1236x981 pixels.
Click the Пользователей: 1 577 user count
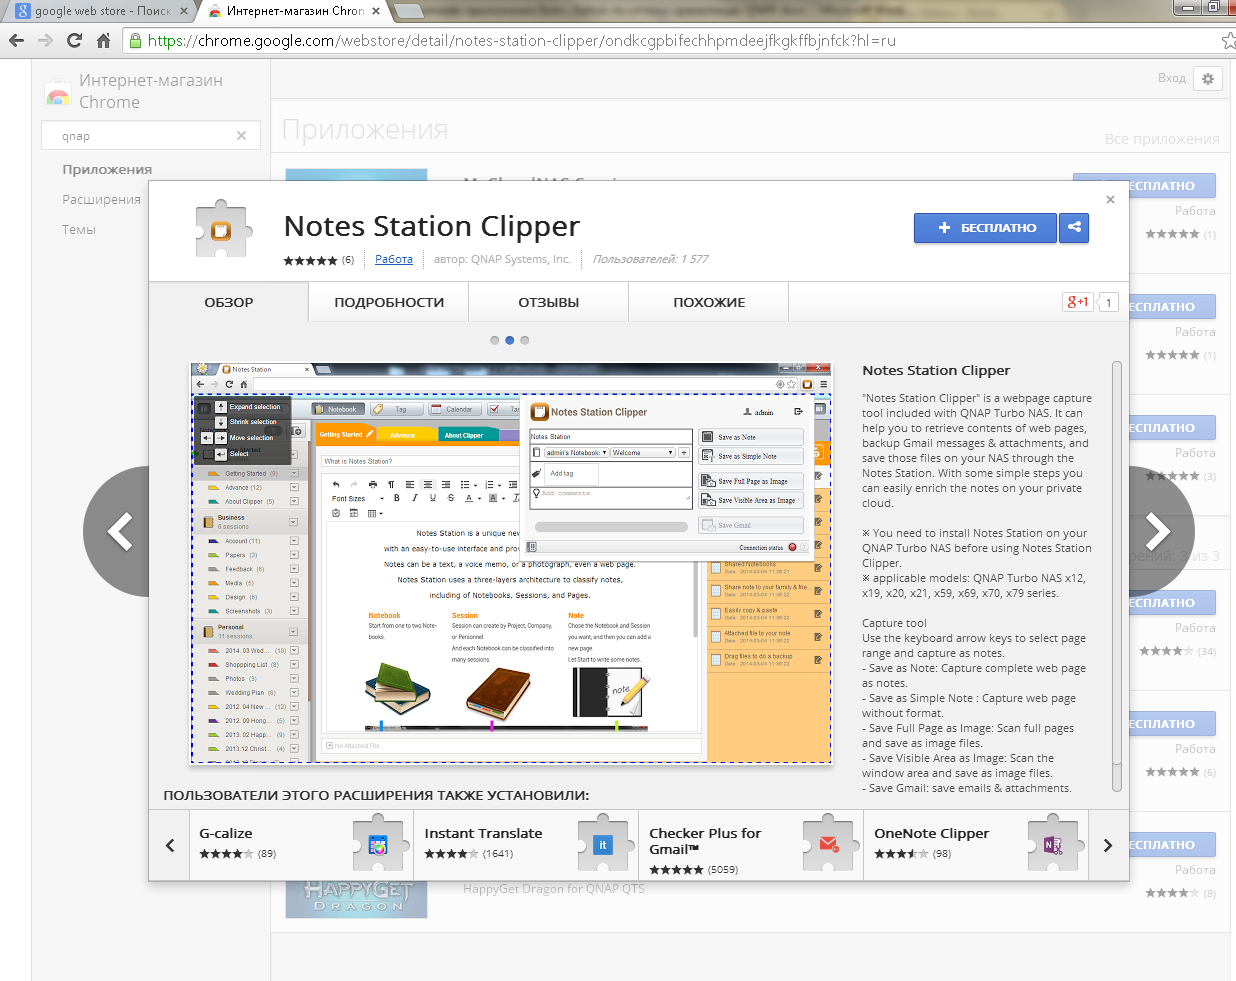[x=650, y=259]
